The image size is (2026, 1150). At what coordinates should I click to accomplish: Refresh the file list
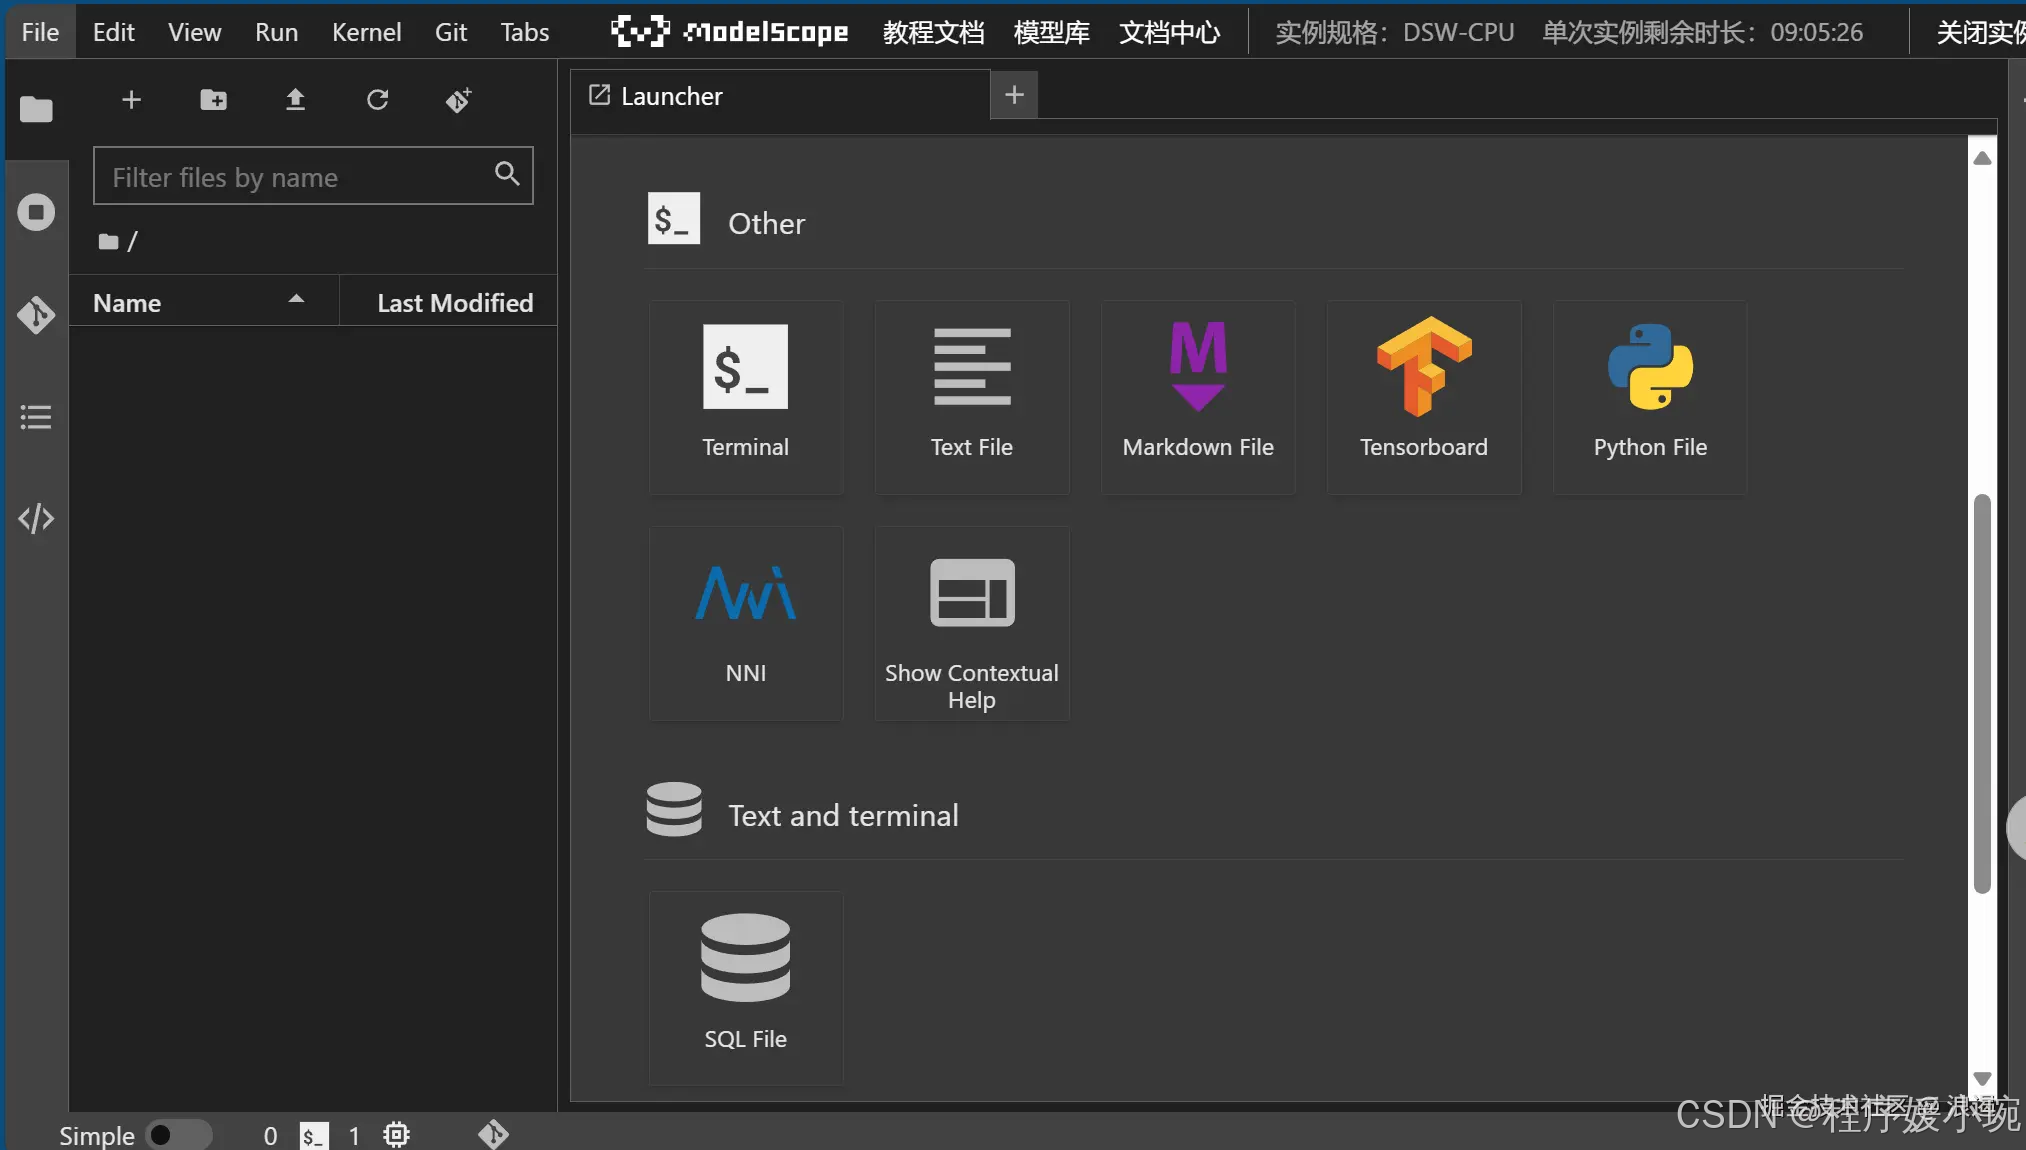[377, 100]
